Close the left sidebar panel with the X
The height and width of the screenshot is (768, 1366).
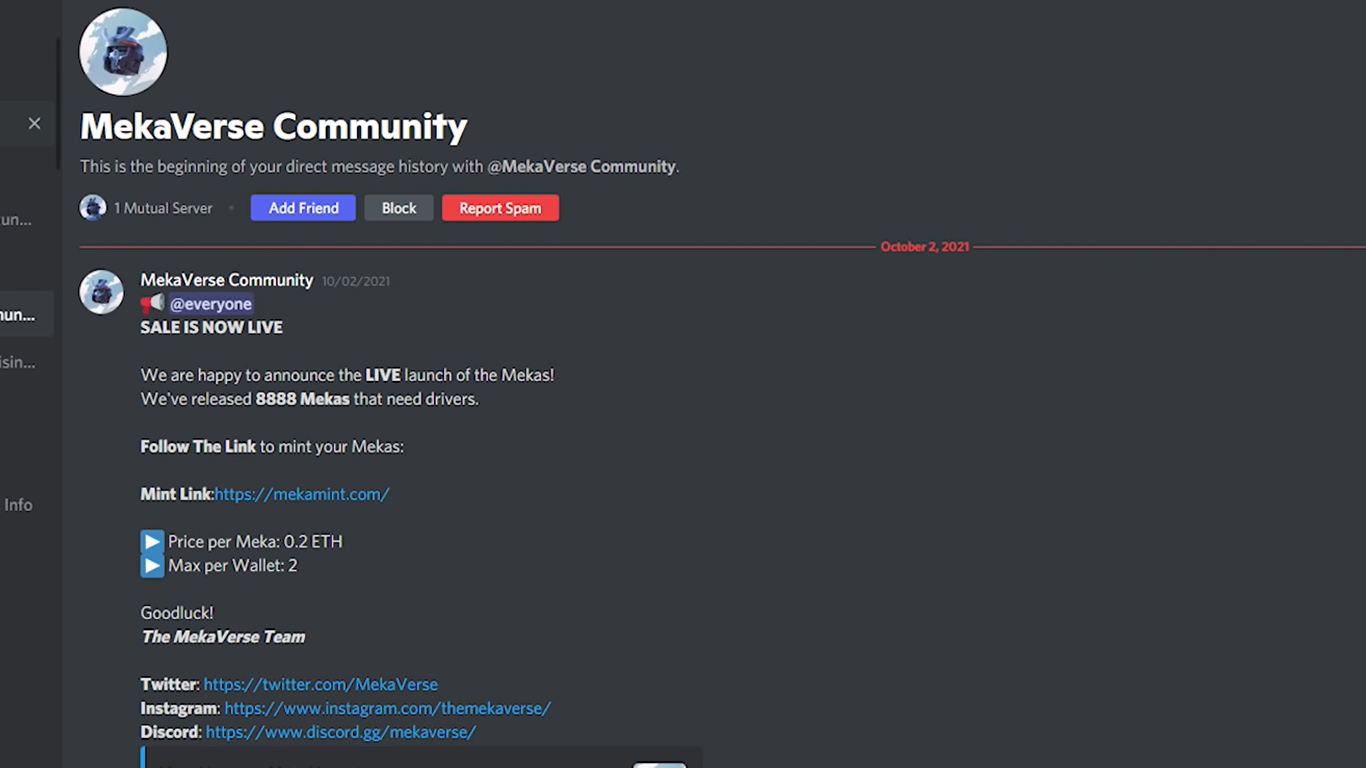[33, 122]
